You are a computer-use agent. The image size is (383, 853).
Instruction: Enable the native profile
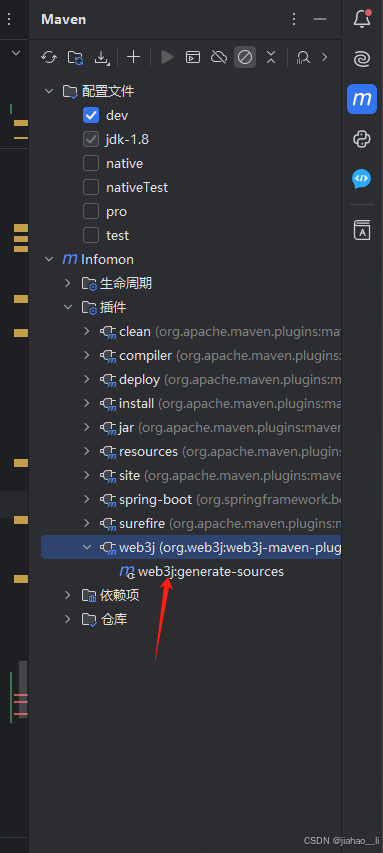pos(91,163)
